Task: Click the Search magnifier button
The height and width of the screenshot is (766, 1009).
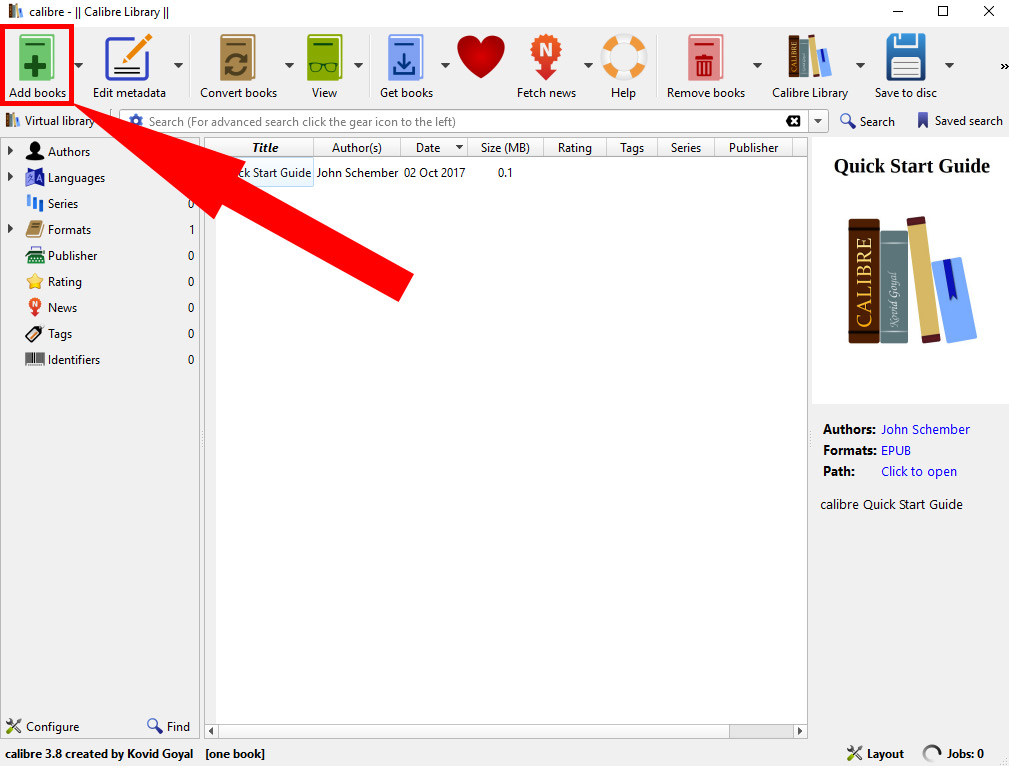Action: pyautogui.click(x=867, y=121)
